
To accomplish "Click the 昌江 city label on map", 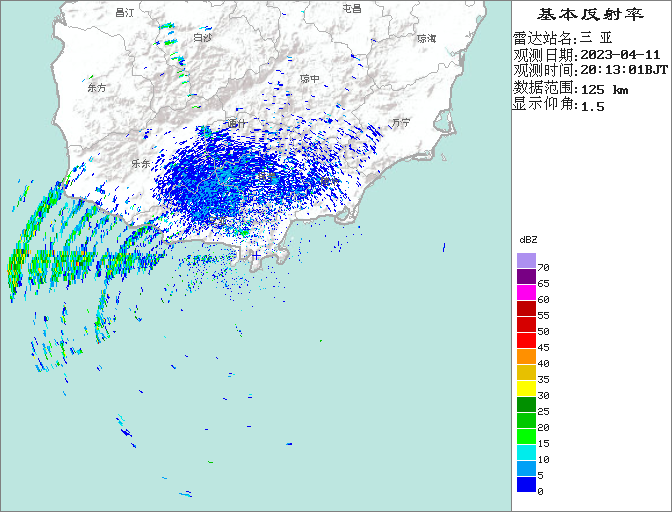I will pyautogui.click(x=125, y=13).
